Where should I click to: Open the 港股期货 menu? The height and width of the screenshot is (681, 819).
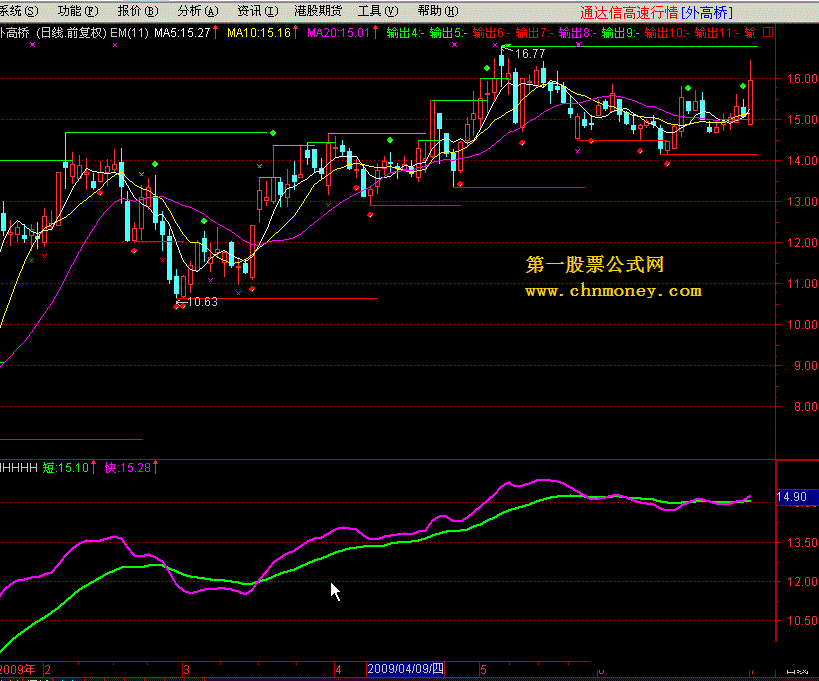[x=318, y=10]
